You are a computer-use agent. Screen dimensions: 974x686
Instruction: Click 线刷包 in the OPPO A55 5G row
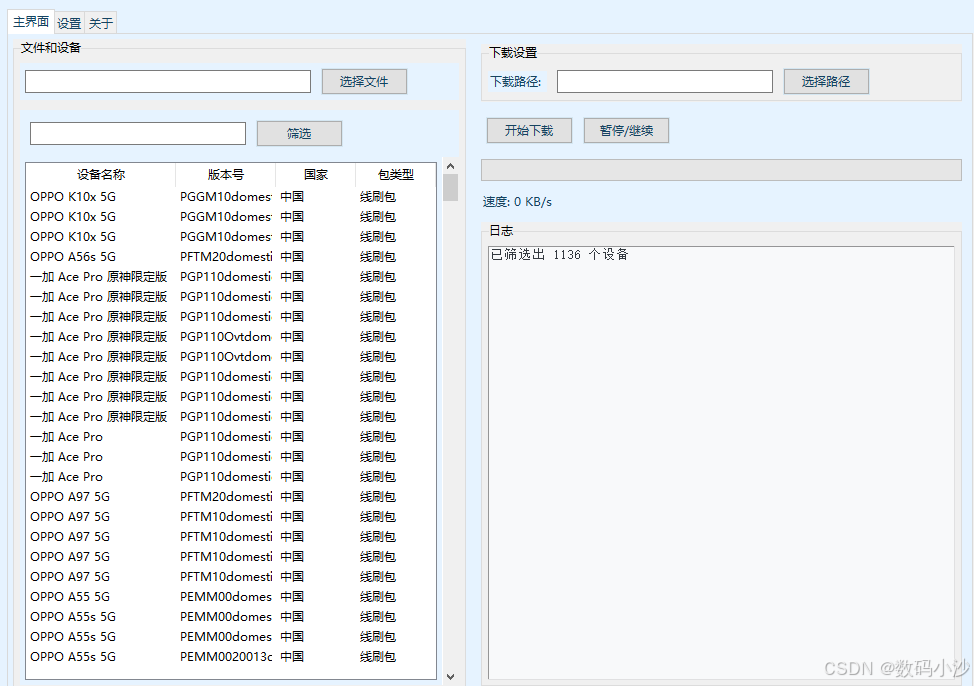(378, 597)
